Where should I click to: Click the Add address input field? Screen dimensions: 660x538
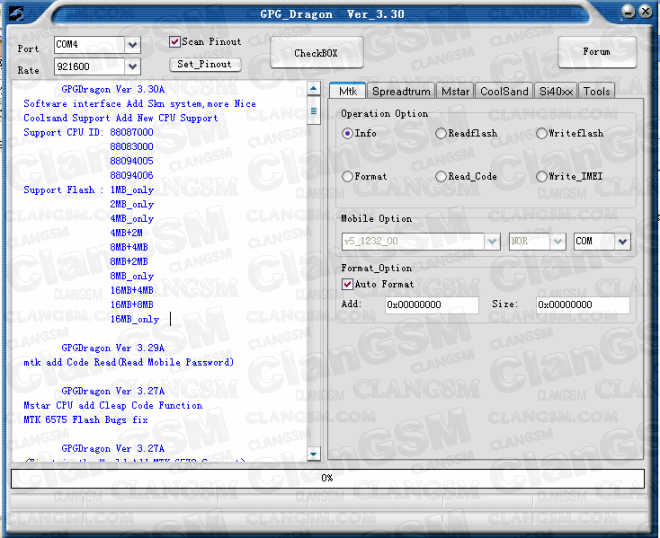432,305
